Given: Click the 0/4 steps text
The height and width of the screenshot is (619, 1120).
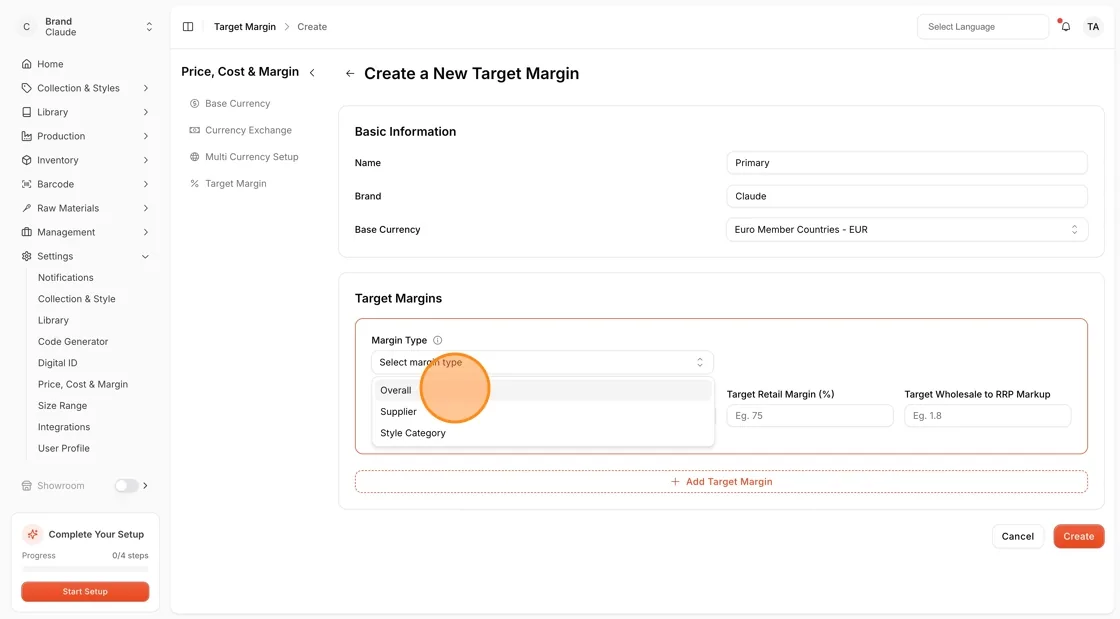Looking at the screenshot, I should (130, 555).
